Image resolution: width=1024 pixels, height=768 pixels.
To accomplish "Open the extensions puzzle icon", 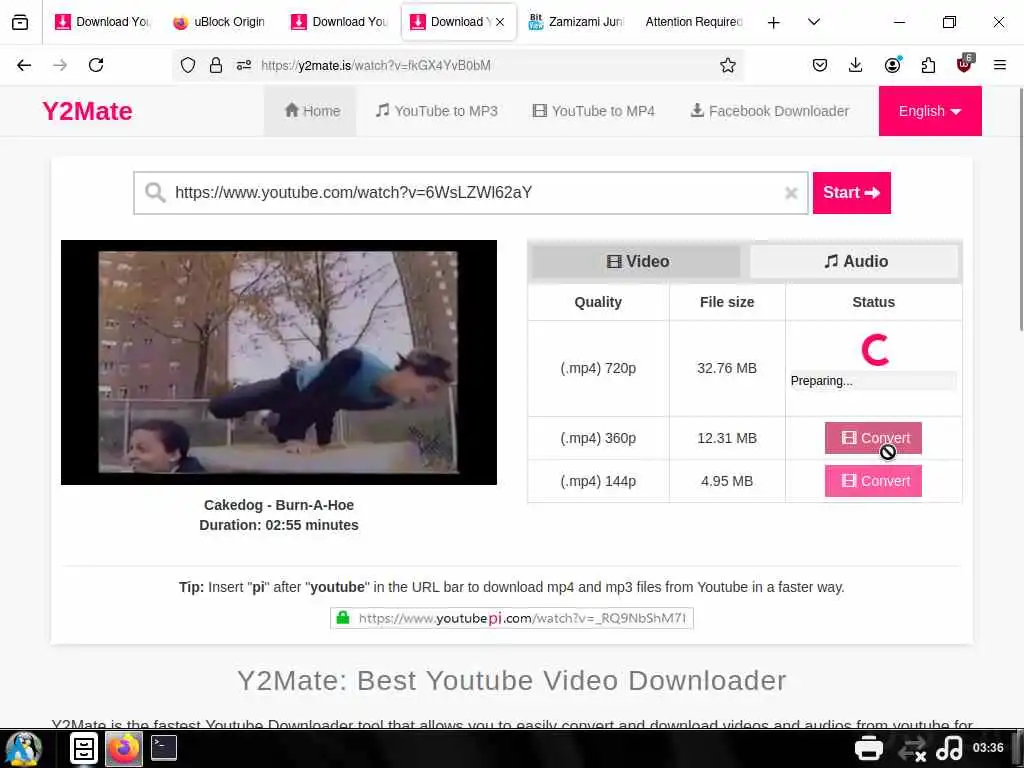I will coord(928,65).
